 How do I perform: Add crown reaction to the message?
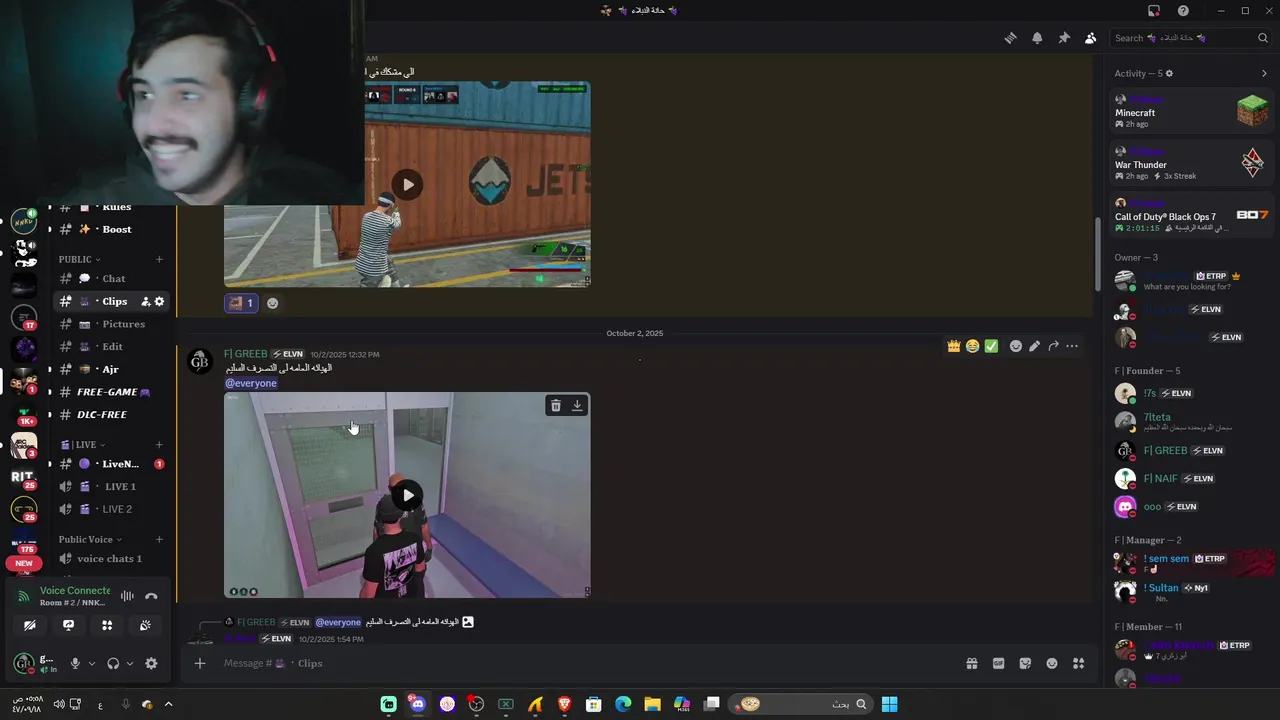(x=954, y=346)
